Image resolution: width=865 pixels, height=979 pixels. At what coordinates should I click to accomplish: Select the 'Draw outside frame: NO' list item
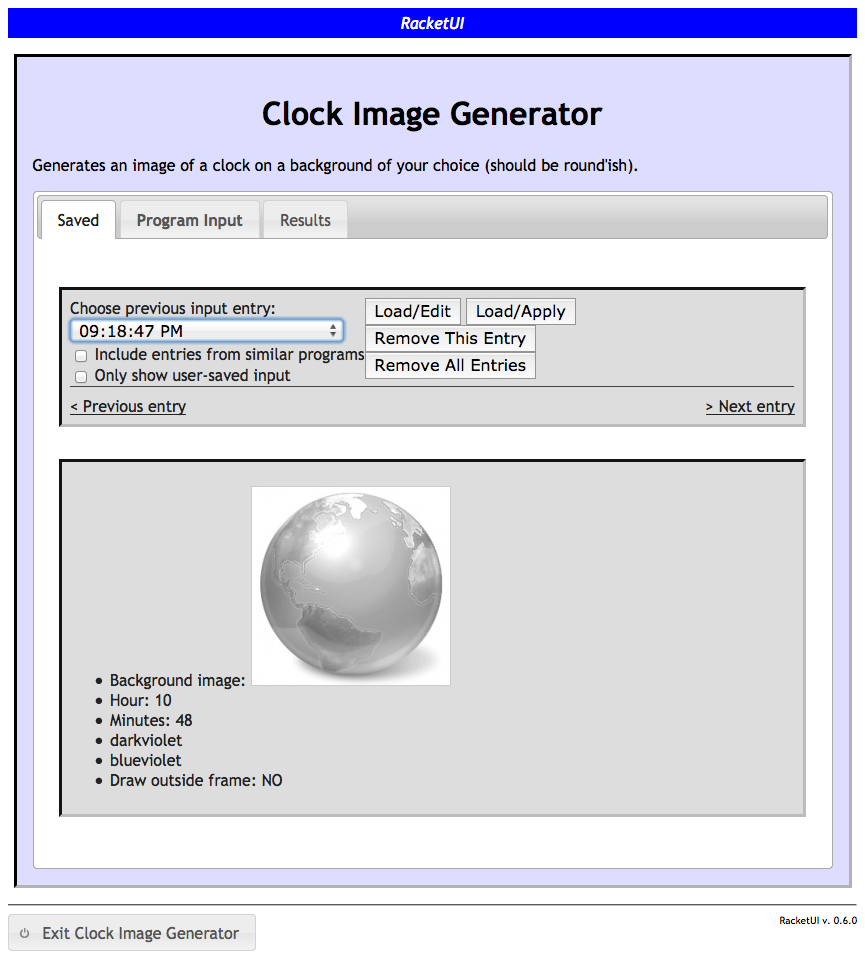pyautogui.click(x=196, y=780)
